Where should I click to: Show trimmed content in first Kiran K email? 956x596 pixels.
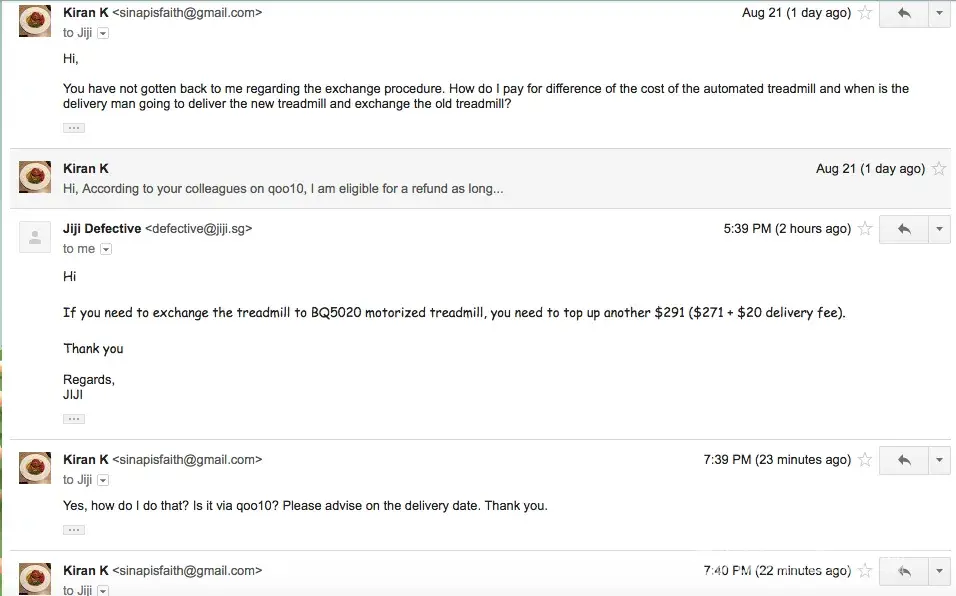coord(74,128)
